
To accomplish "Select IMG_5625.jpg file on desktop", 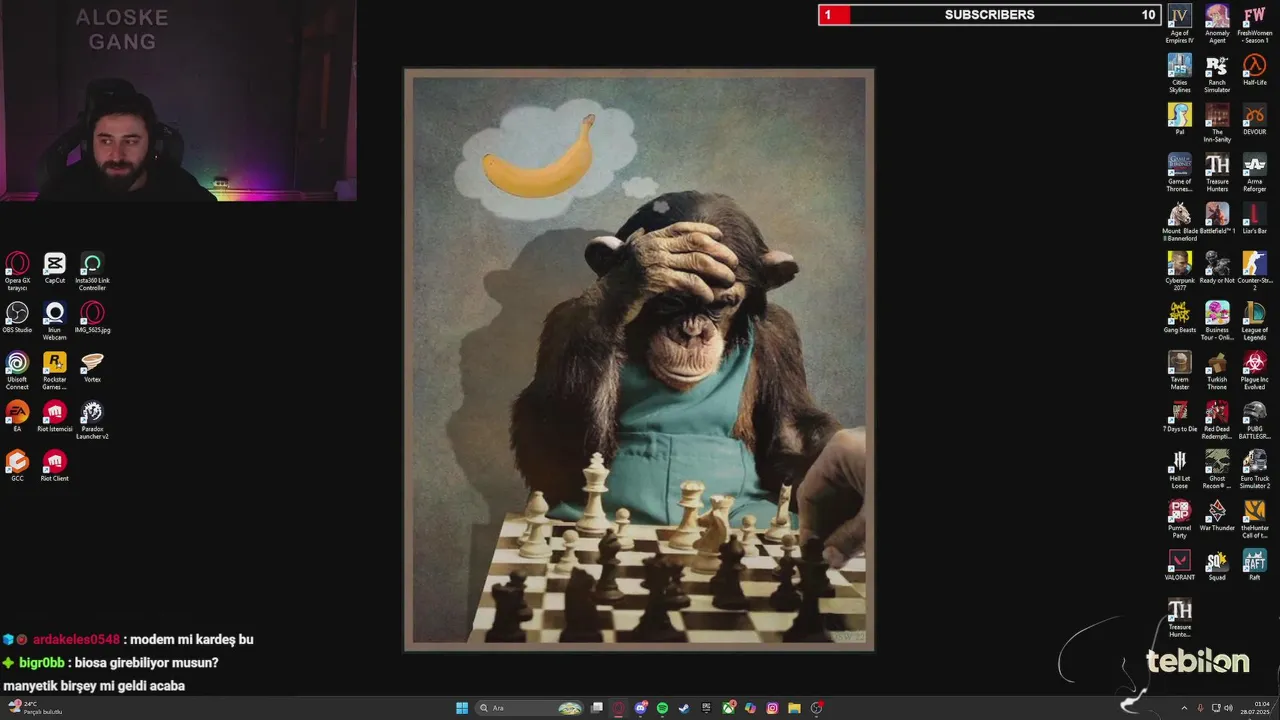I will [92, 317].
